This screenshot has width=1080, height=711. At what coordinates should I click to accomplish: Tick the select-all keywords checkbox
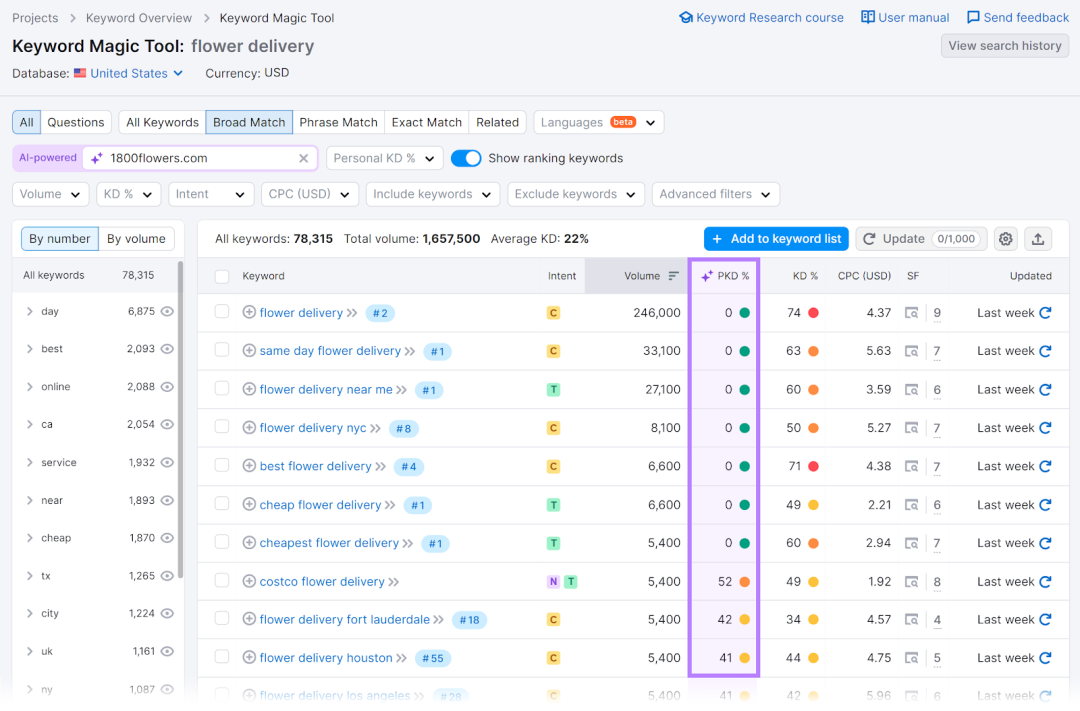[x=222, y=276]
